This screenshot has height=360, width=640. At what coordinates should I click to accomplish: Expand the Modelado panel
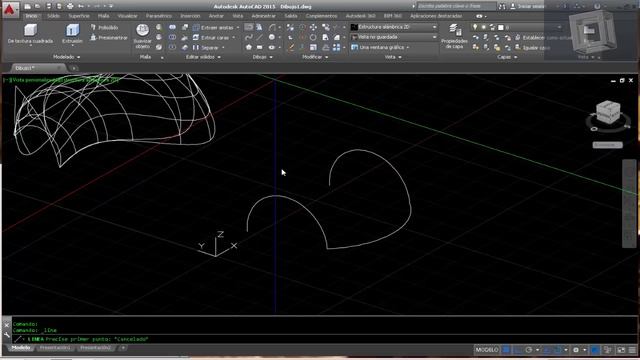[x=67, y=57]
